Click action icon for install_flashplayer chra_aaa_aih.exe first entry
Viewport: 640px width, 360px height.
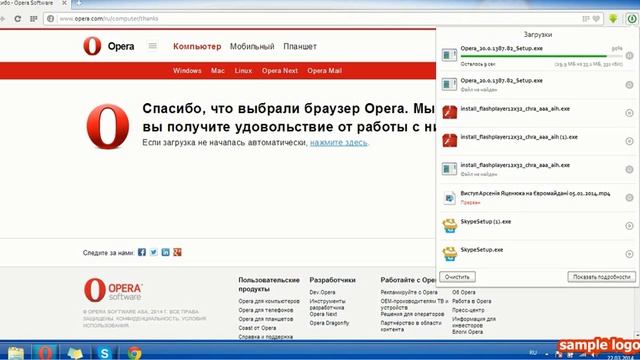(629, 113)
